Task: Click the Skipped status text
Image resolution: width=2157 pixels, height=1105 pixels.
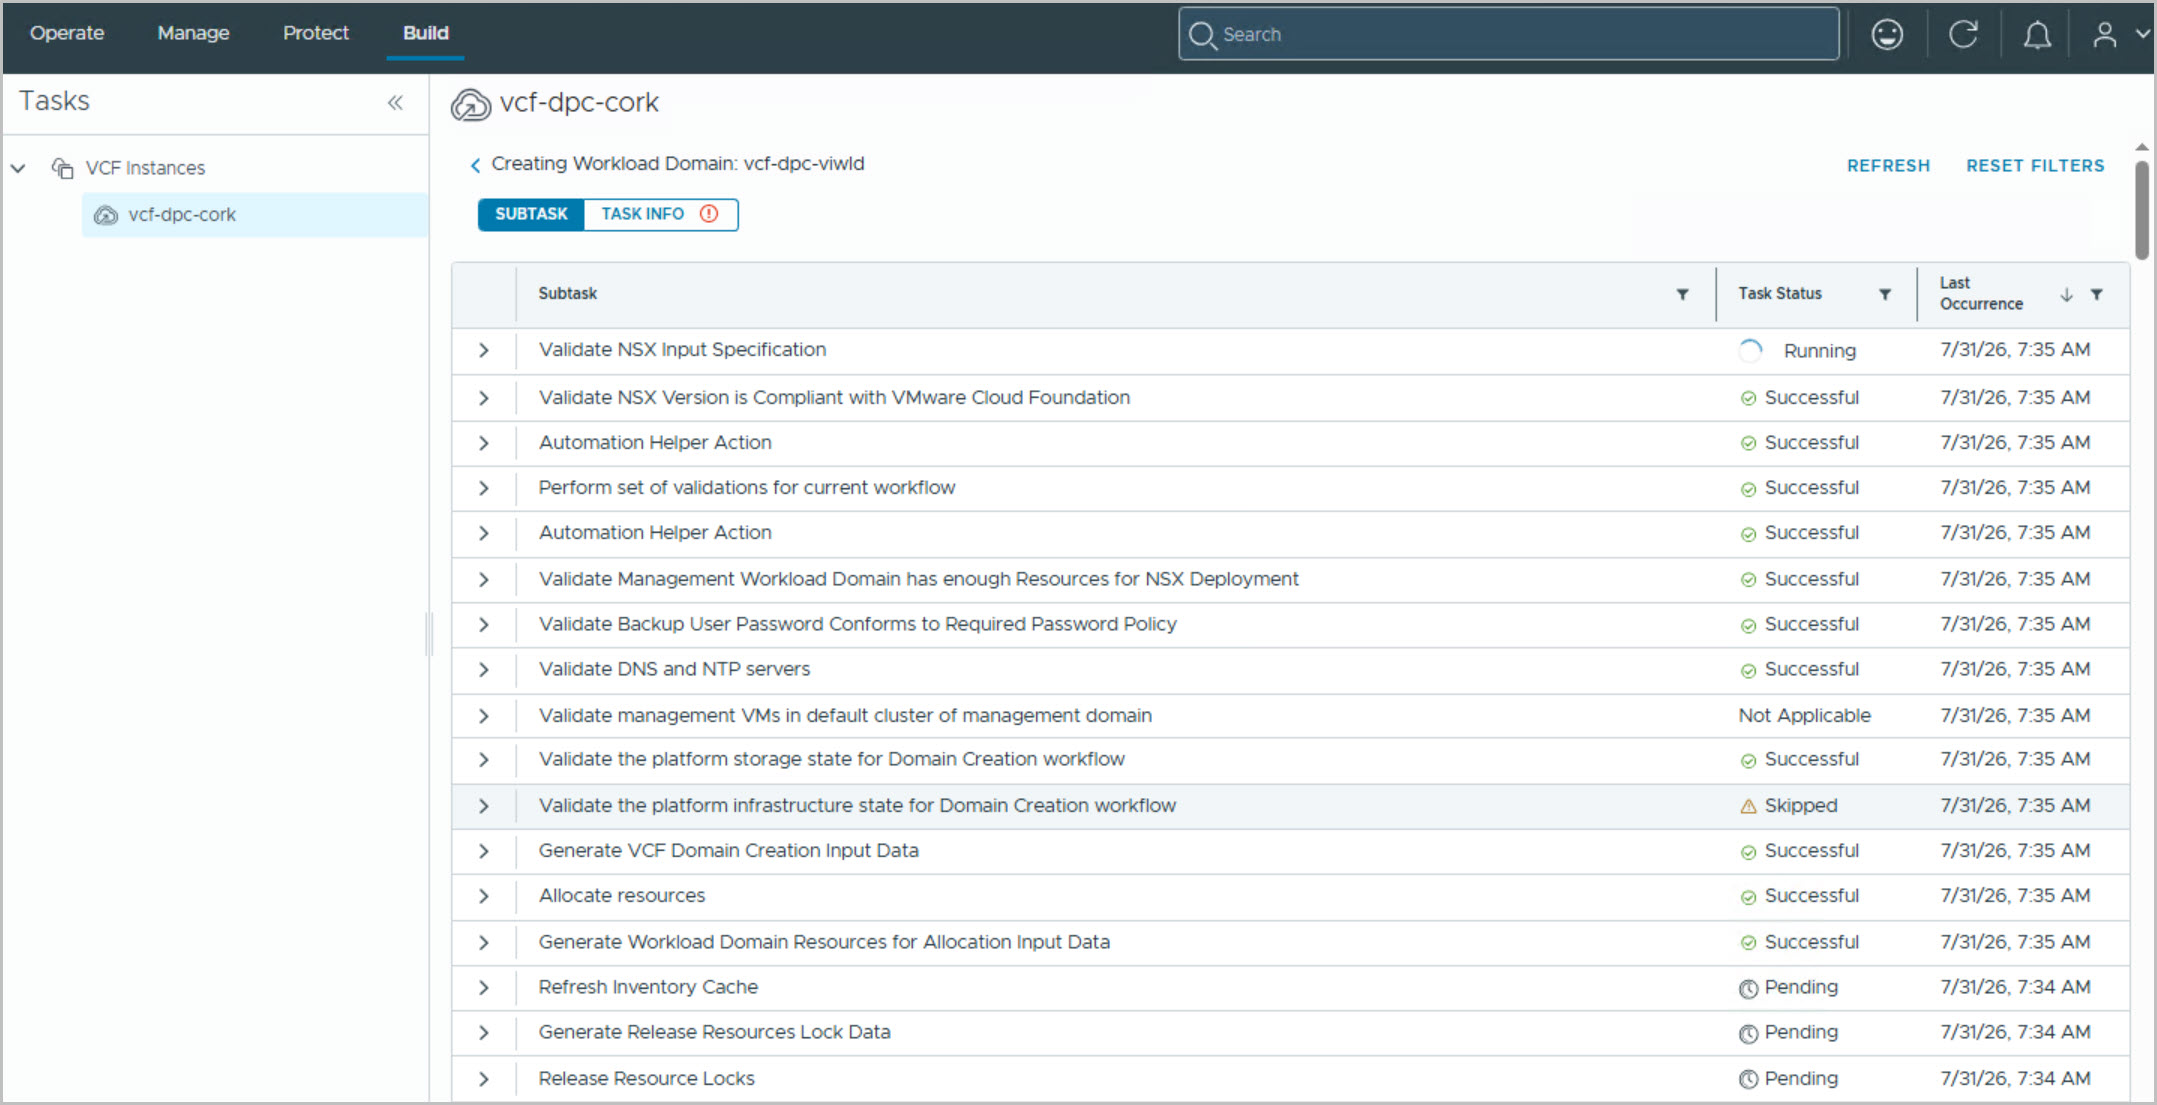Action: [x=1801, y=806]
